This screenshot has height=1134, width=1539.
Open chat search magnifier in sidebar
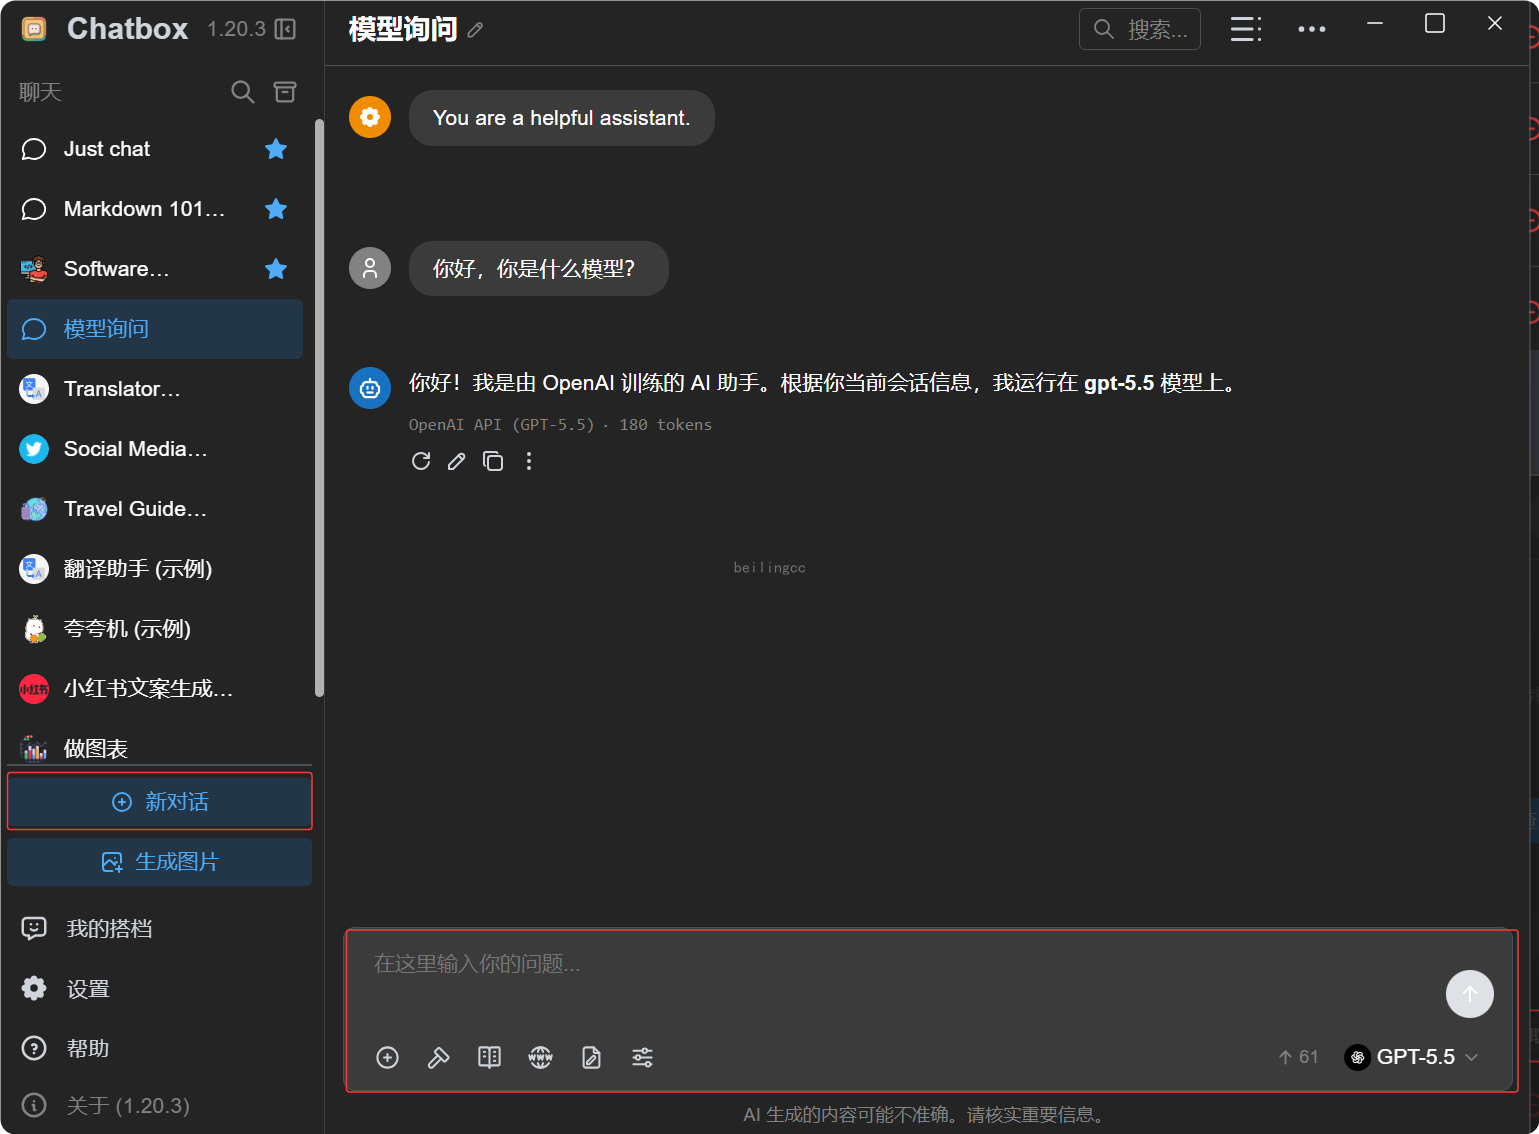[242, 92]
